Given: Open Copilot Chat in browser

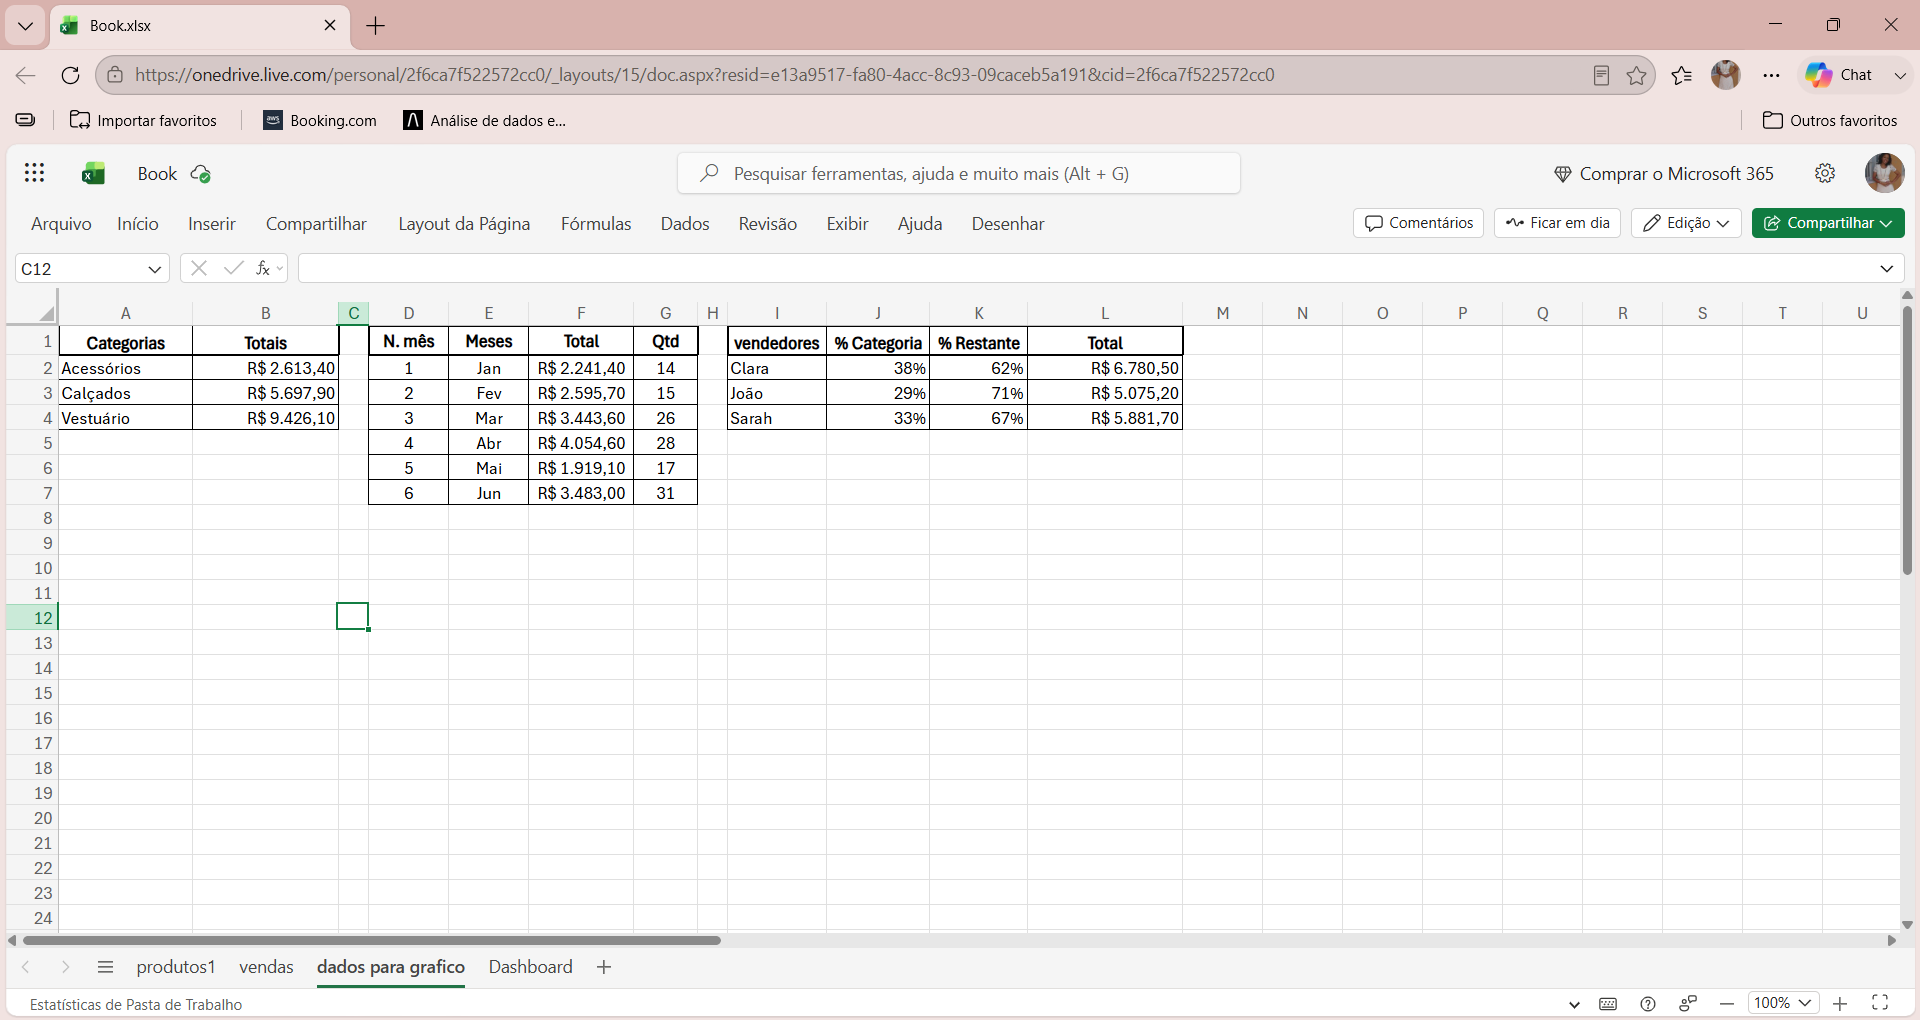Looking at the screenshot, I should coord(1839,75).
